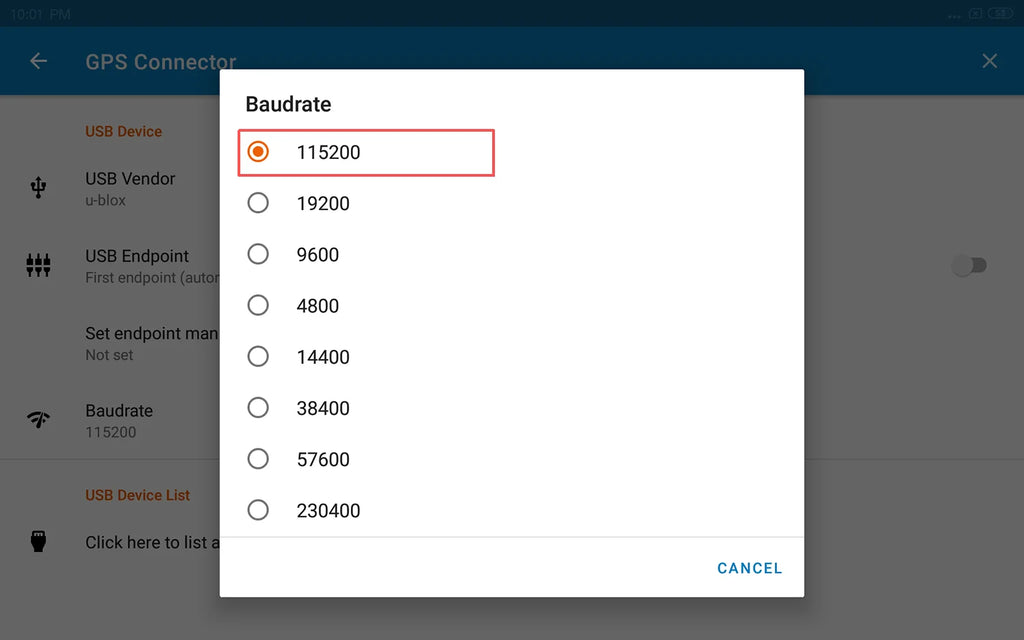Select the 115200 baudrate option
Screen dimensions: 1024x640
(x=366, y=152)
